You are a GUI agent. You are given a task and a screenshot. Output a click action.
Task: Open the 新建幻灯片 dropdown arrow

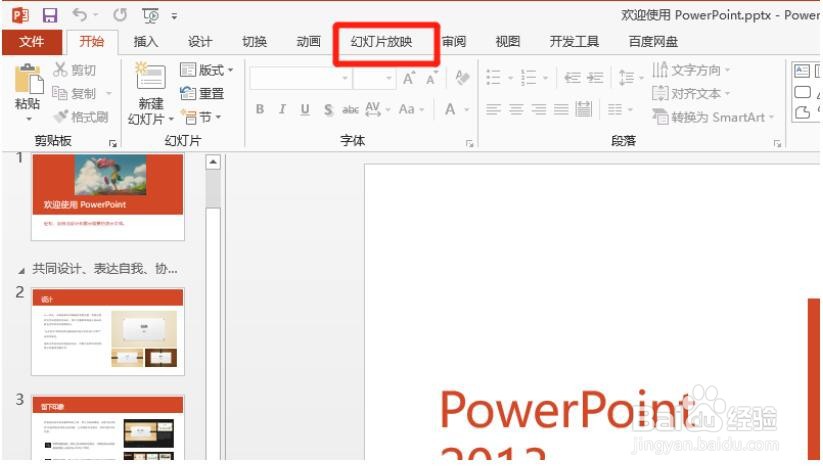coord(171,120)
